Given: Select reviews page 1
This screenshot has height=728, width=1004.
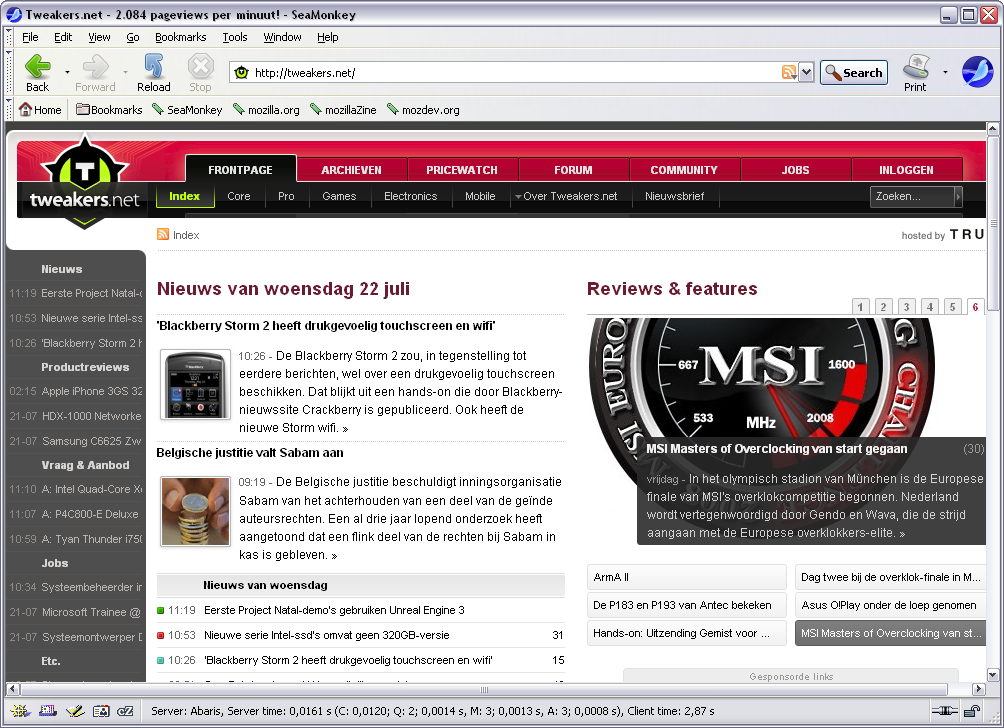Looking at the screenshot, I should tap(860, 307).
